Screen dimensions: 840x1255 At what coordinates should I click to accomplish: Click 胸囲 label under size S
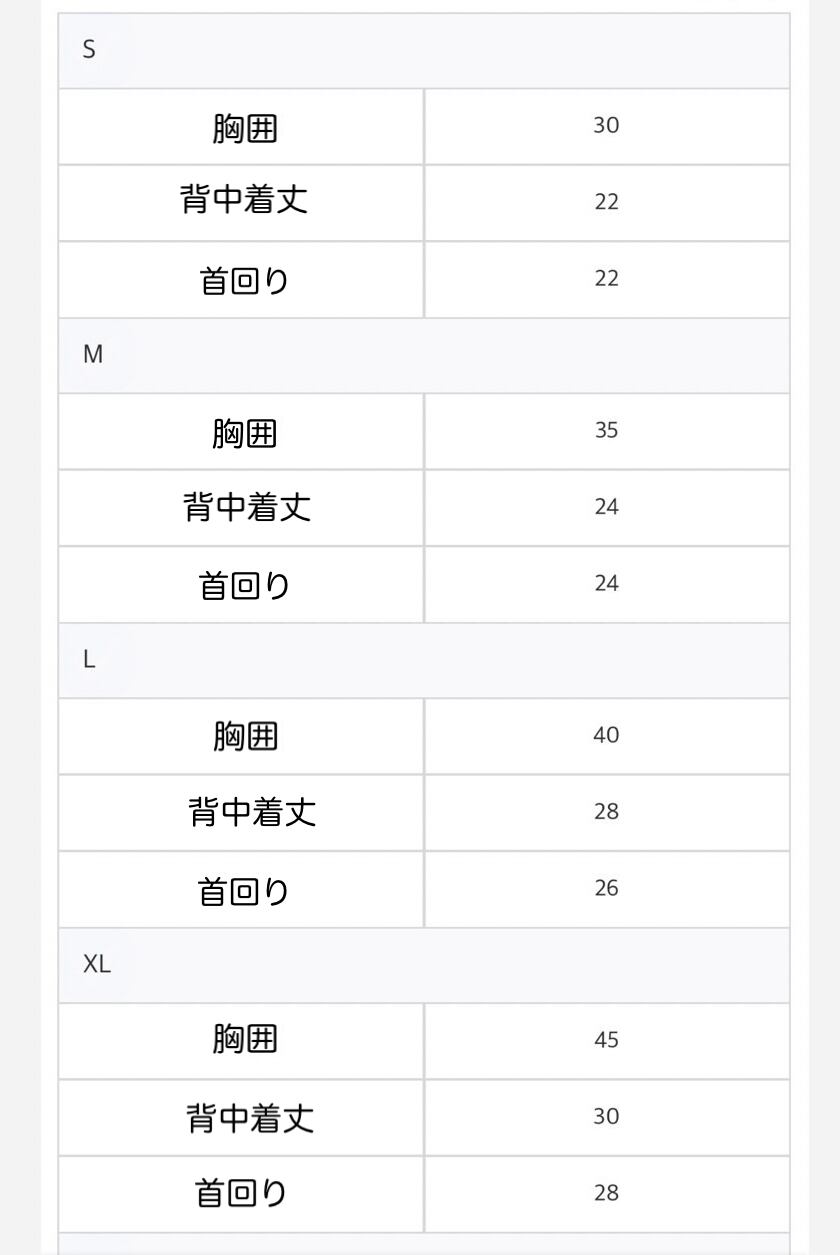[x=245, y=127]
